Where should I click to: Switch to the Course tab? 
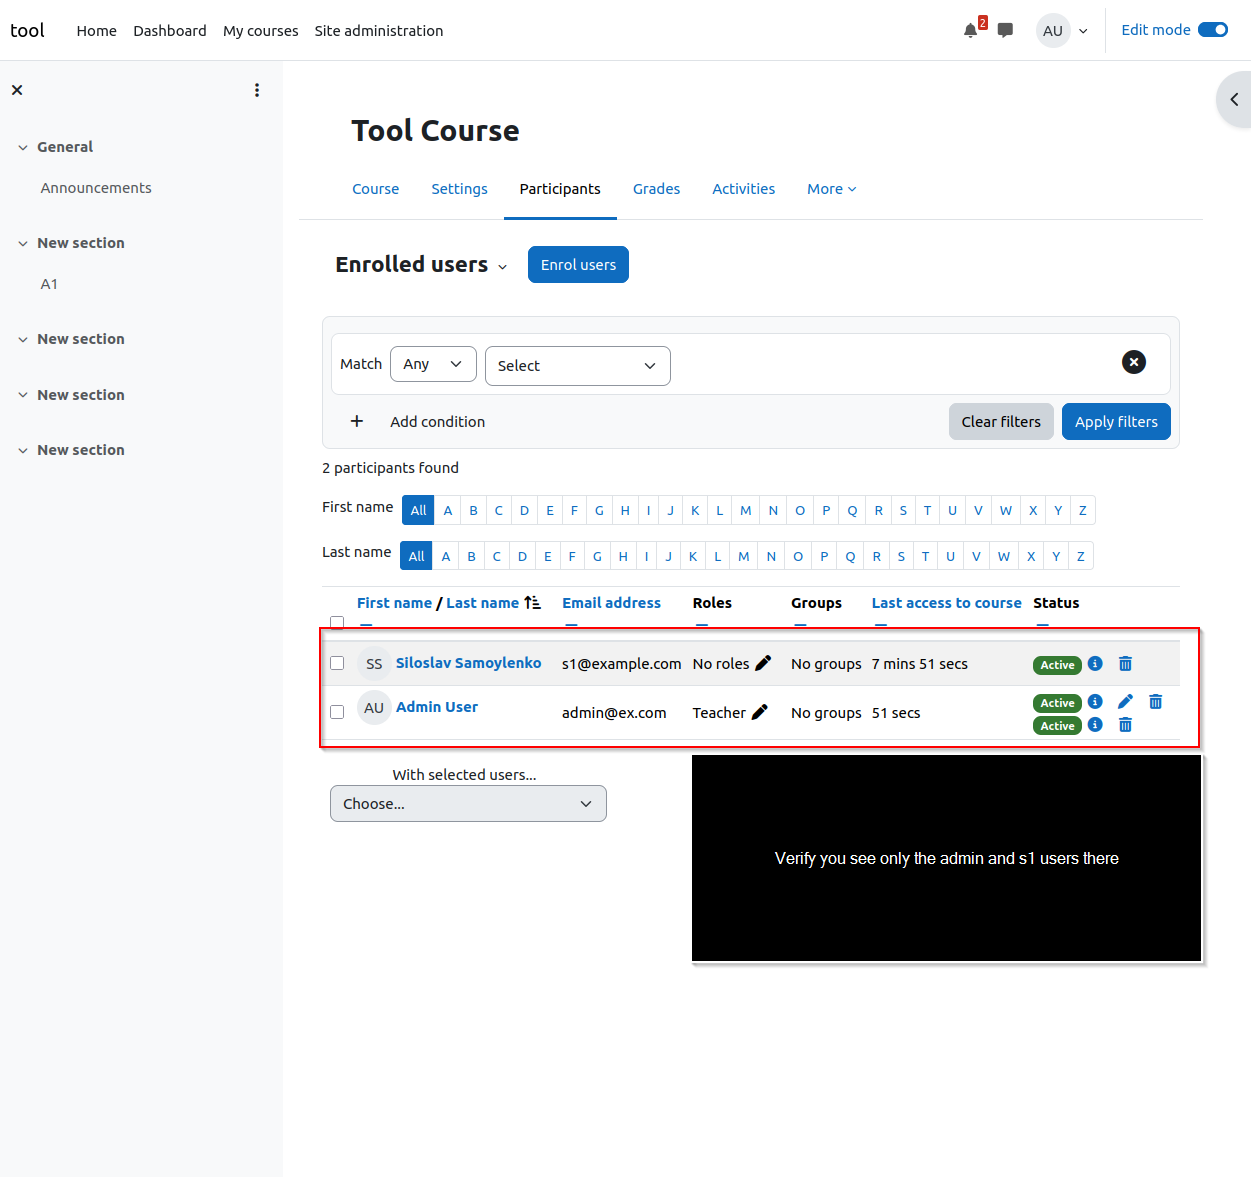point(375,189)
